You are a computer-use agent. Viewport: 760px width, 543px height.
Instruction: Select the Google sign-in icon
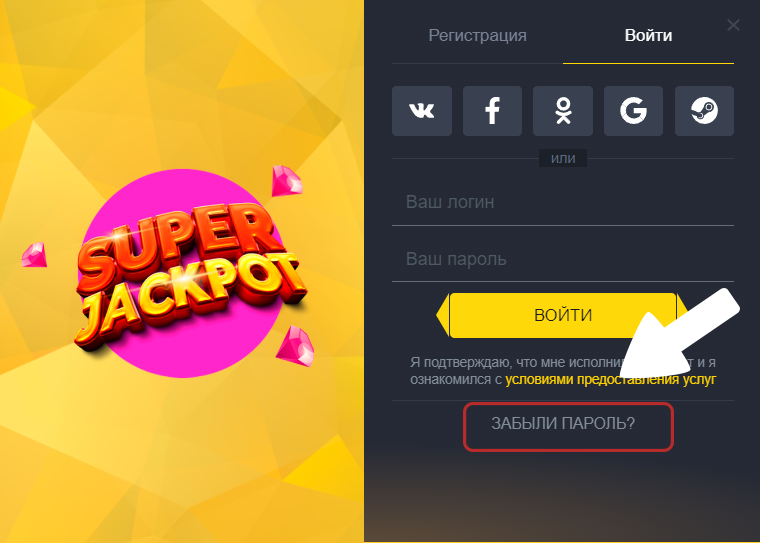(633, 111)
